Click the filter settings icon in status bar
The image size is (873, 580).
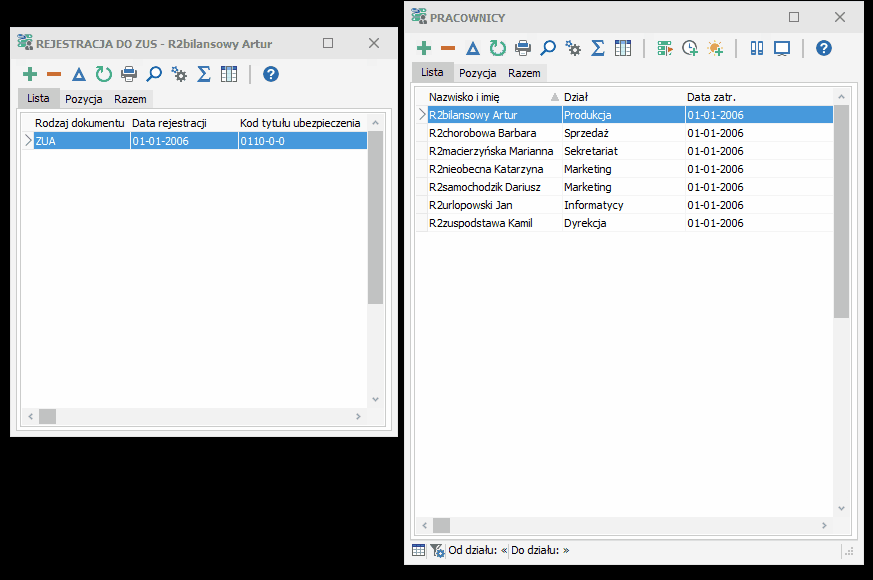[x=438, y=550]
